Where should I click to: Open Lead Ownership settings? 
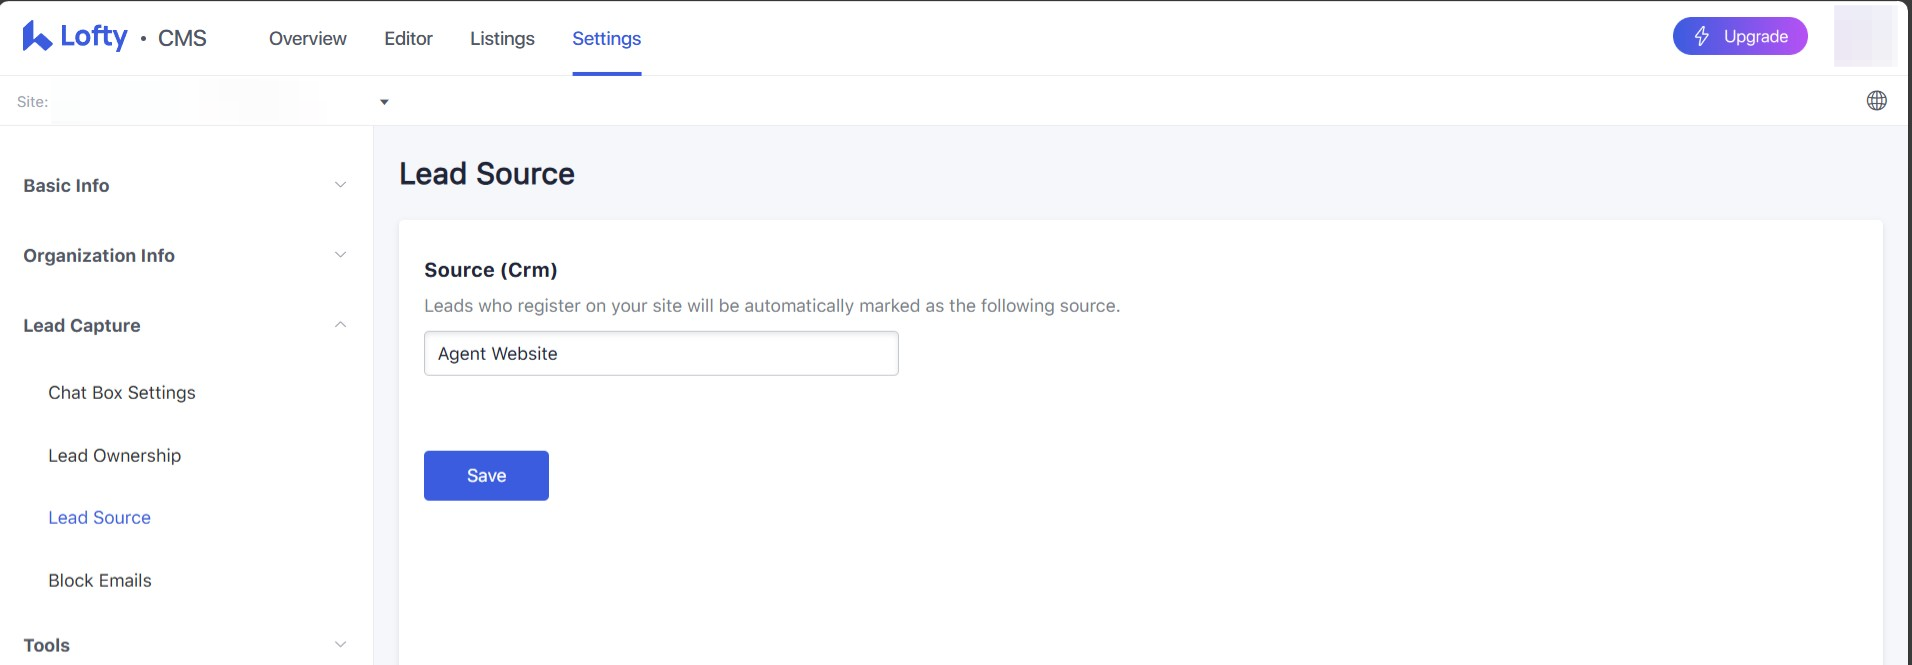[x=115, y=456]
